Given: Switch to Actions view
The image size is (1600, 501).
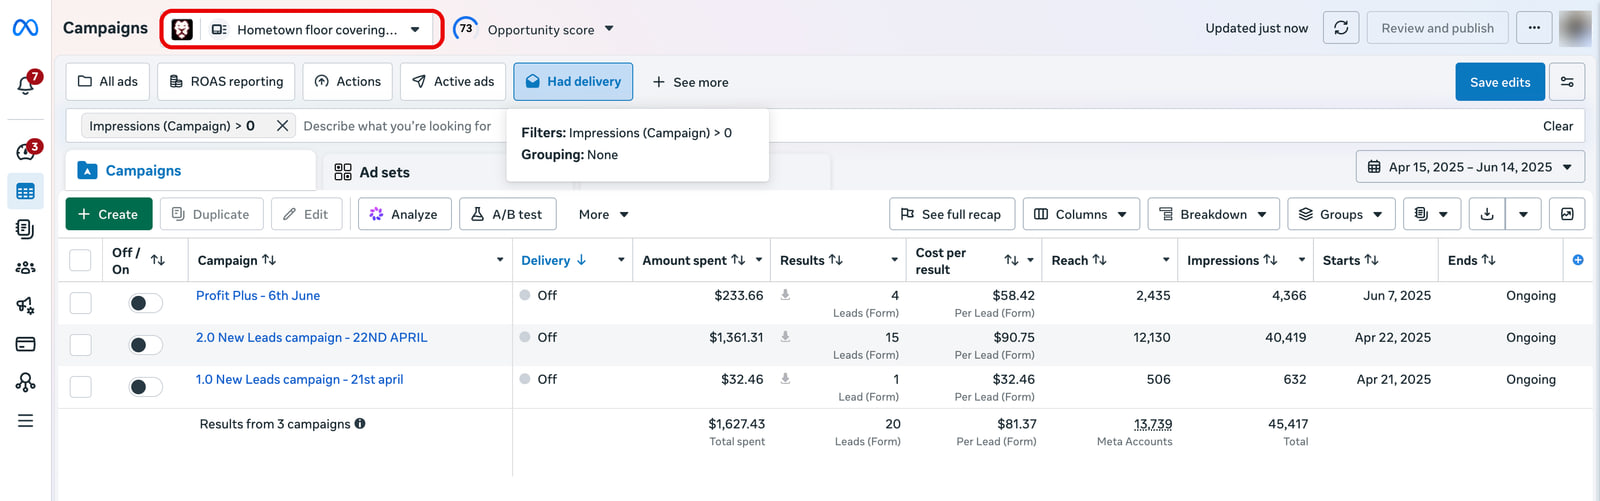Looking at the screenshot, I should (x=347, y=81).
